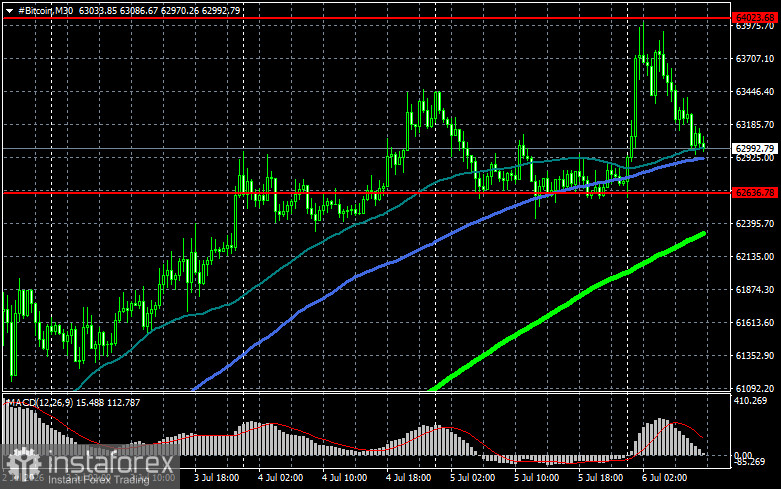Click the 5 Jul 18:00 time axis label
This screenshot has width=781, height=489.
pos(600,478)
